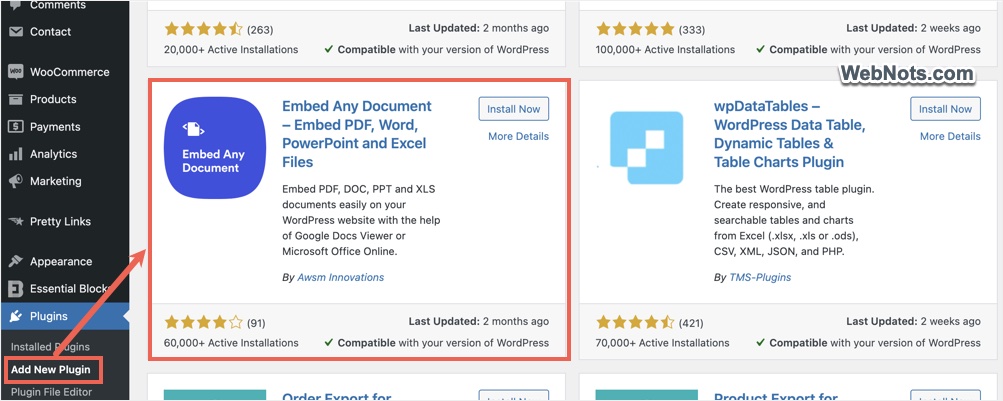
Task: Click the Products box icon
Action: (16, 99)
